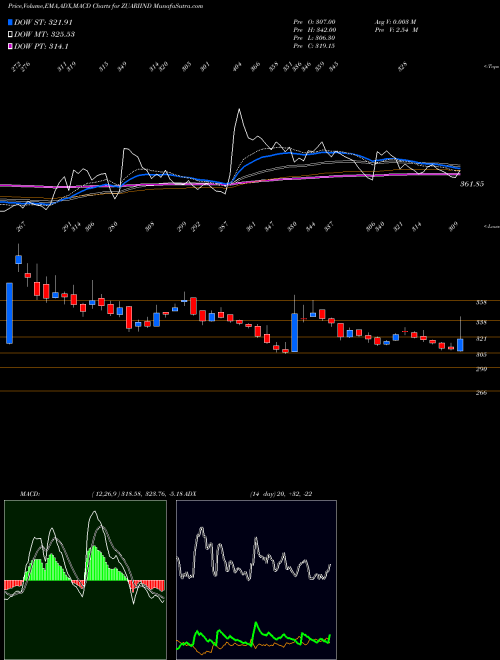Image resolution: width=500 pixels, height=660 pixels.
Task: Click the last blue candle at far right
Action: pos(460,345)
